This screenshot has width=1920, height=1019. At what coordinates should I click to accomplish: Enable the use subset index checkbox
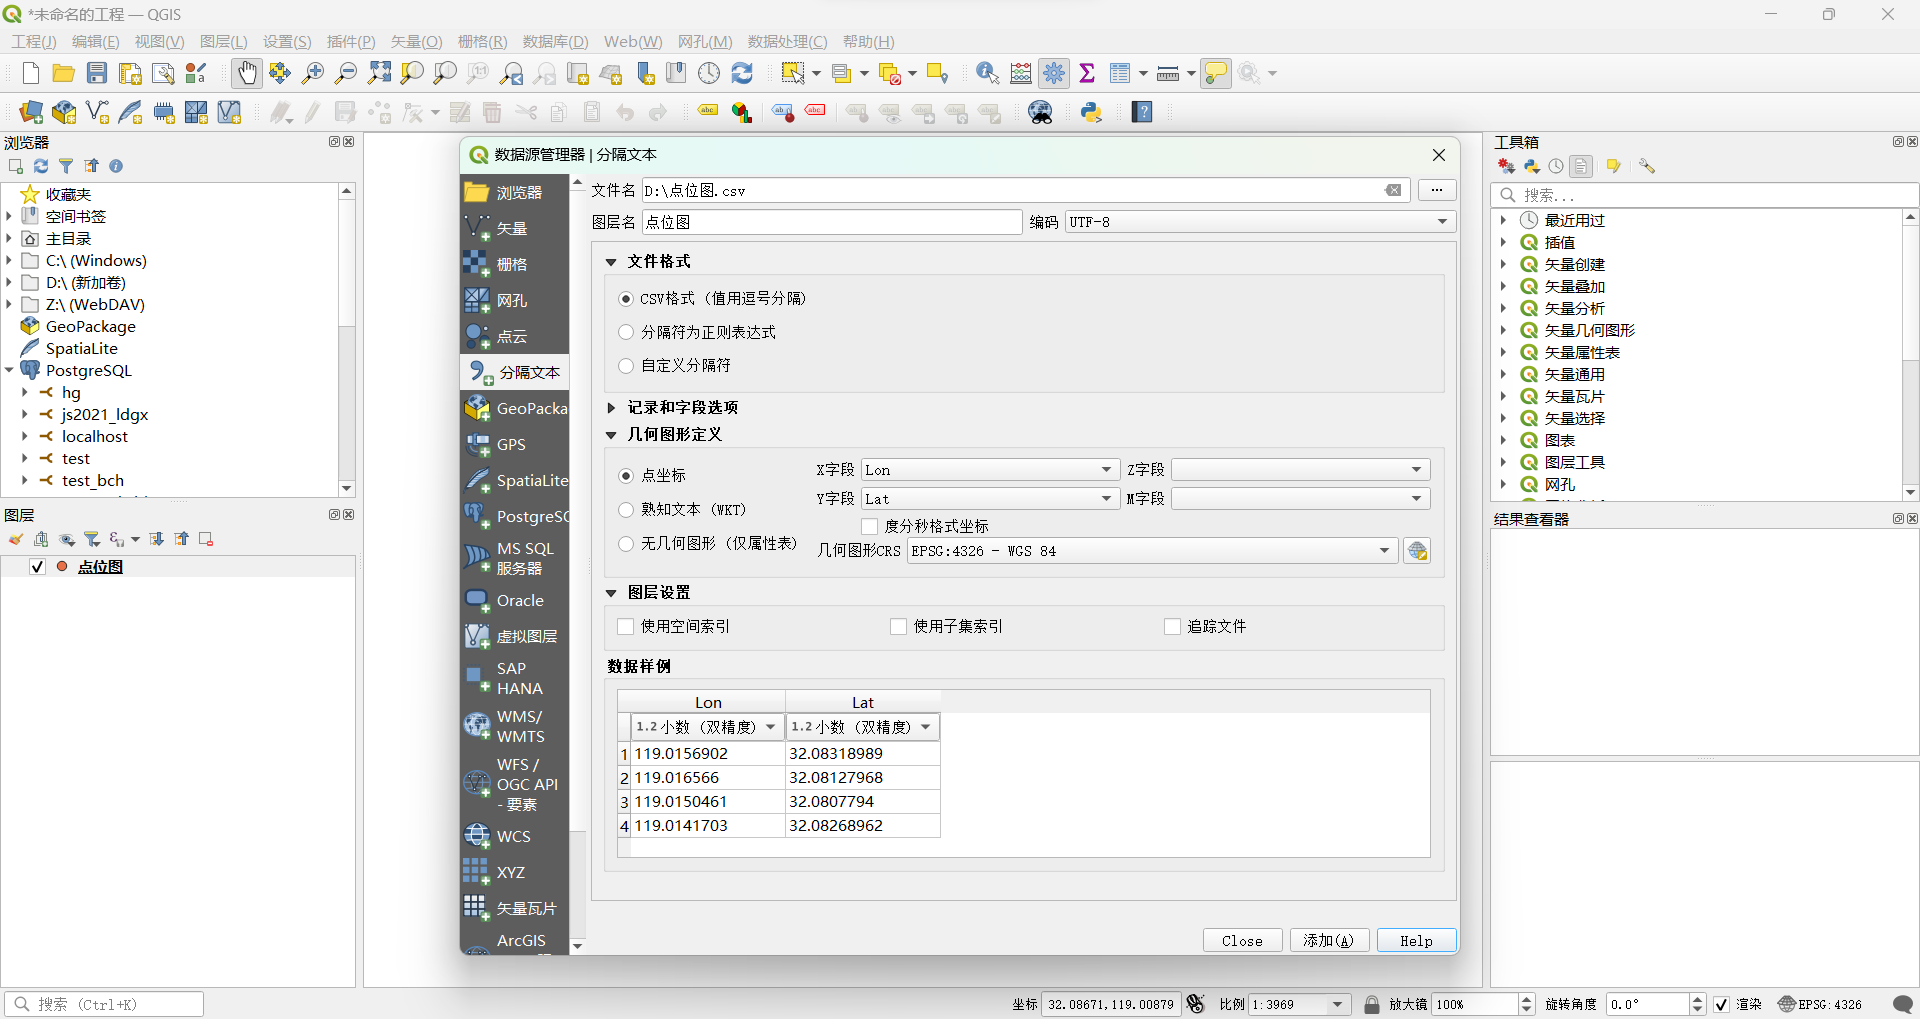click(898, 626)
